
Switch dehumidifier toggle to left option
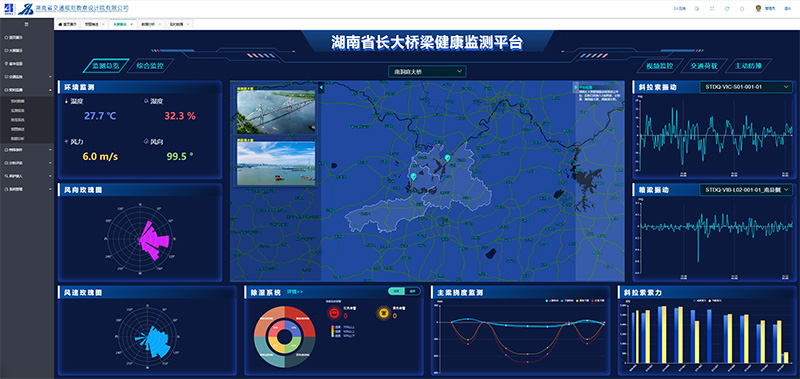(396, 291)
